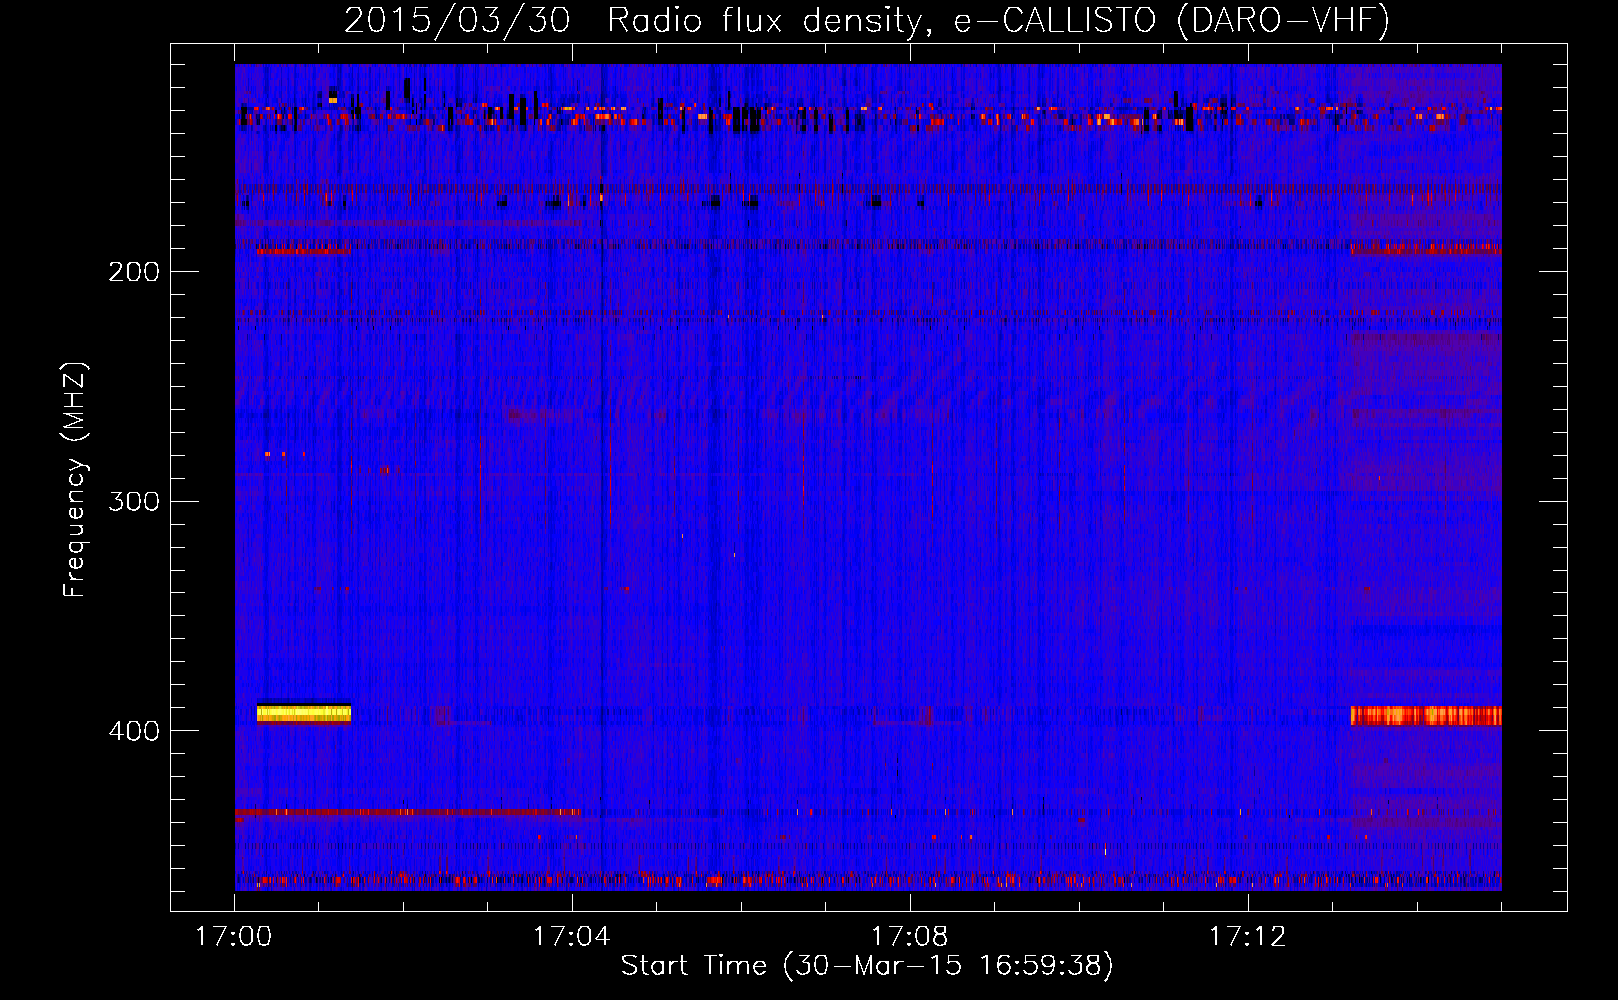Click the '17:00' time tick label
1618x1000 pixels.
(234, 937)
